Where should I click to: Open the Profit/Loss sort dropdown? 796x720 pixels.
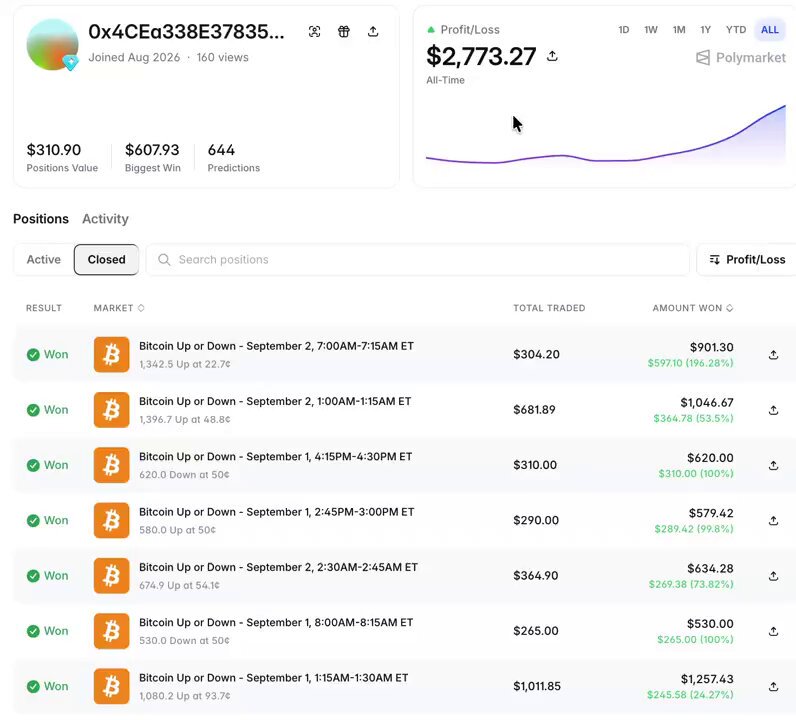click(x=747, y=259)
